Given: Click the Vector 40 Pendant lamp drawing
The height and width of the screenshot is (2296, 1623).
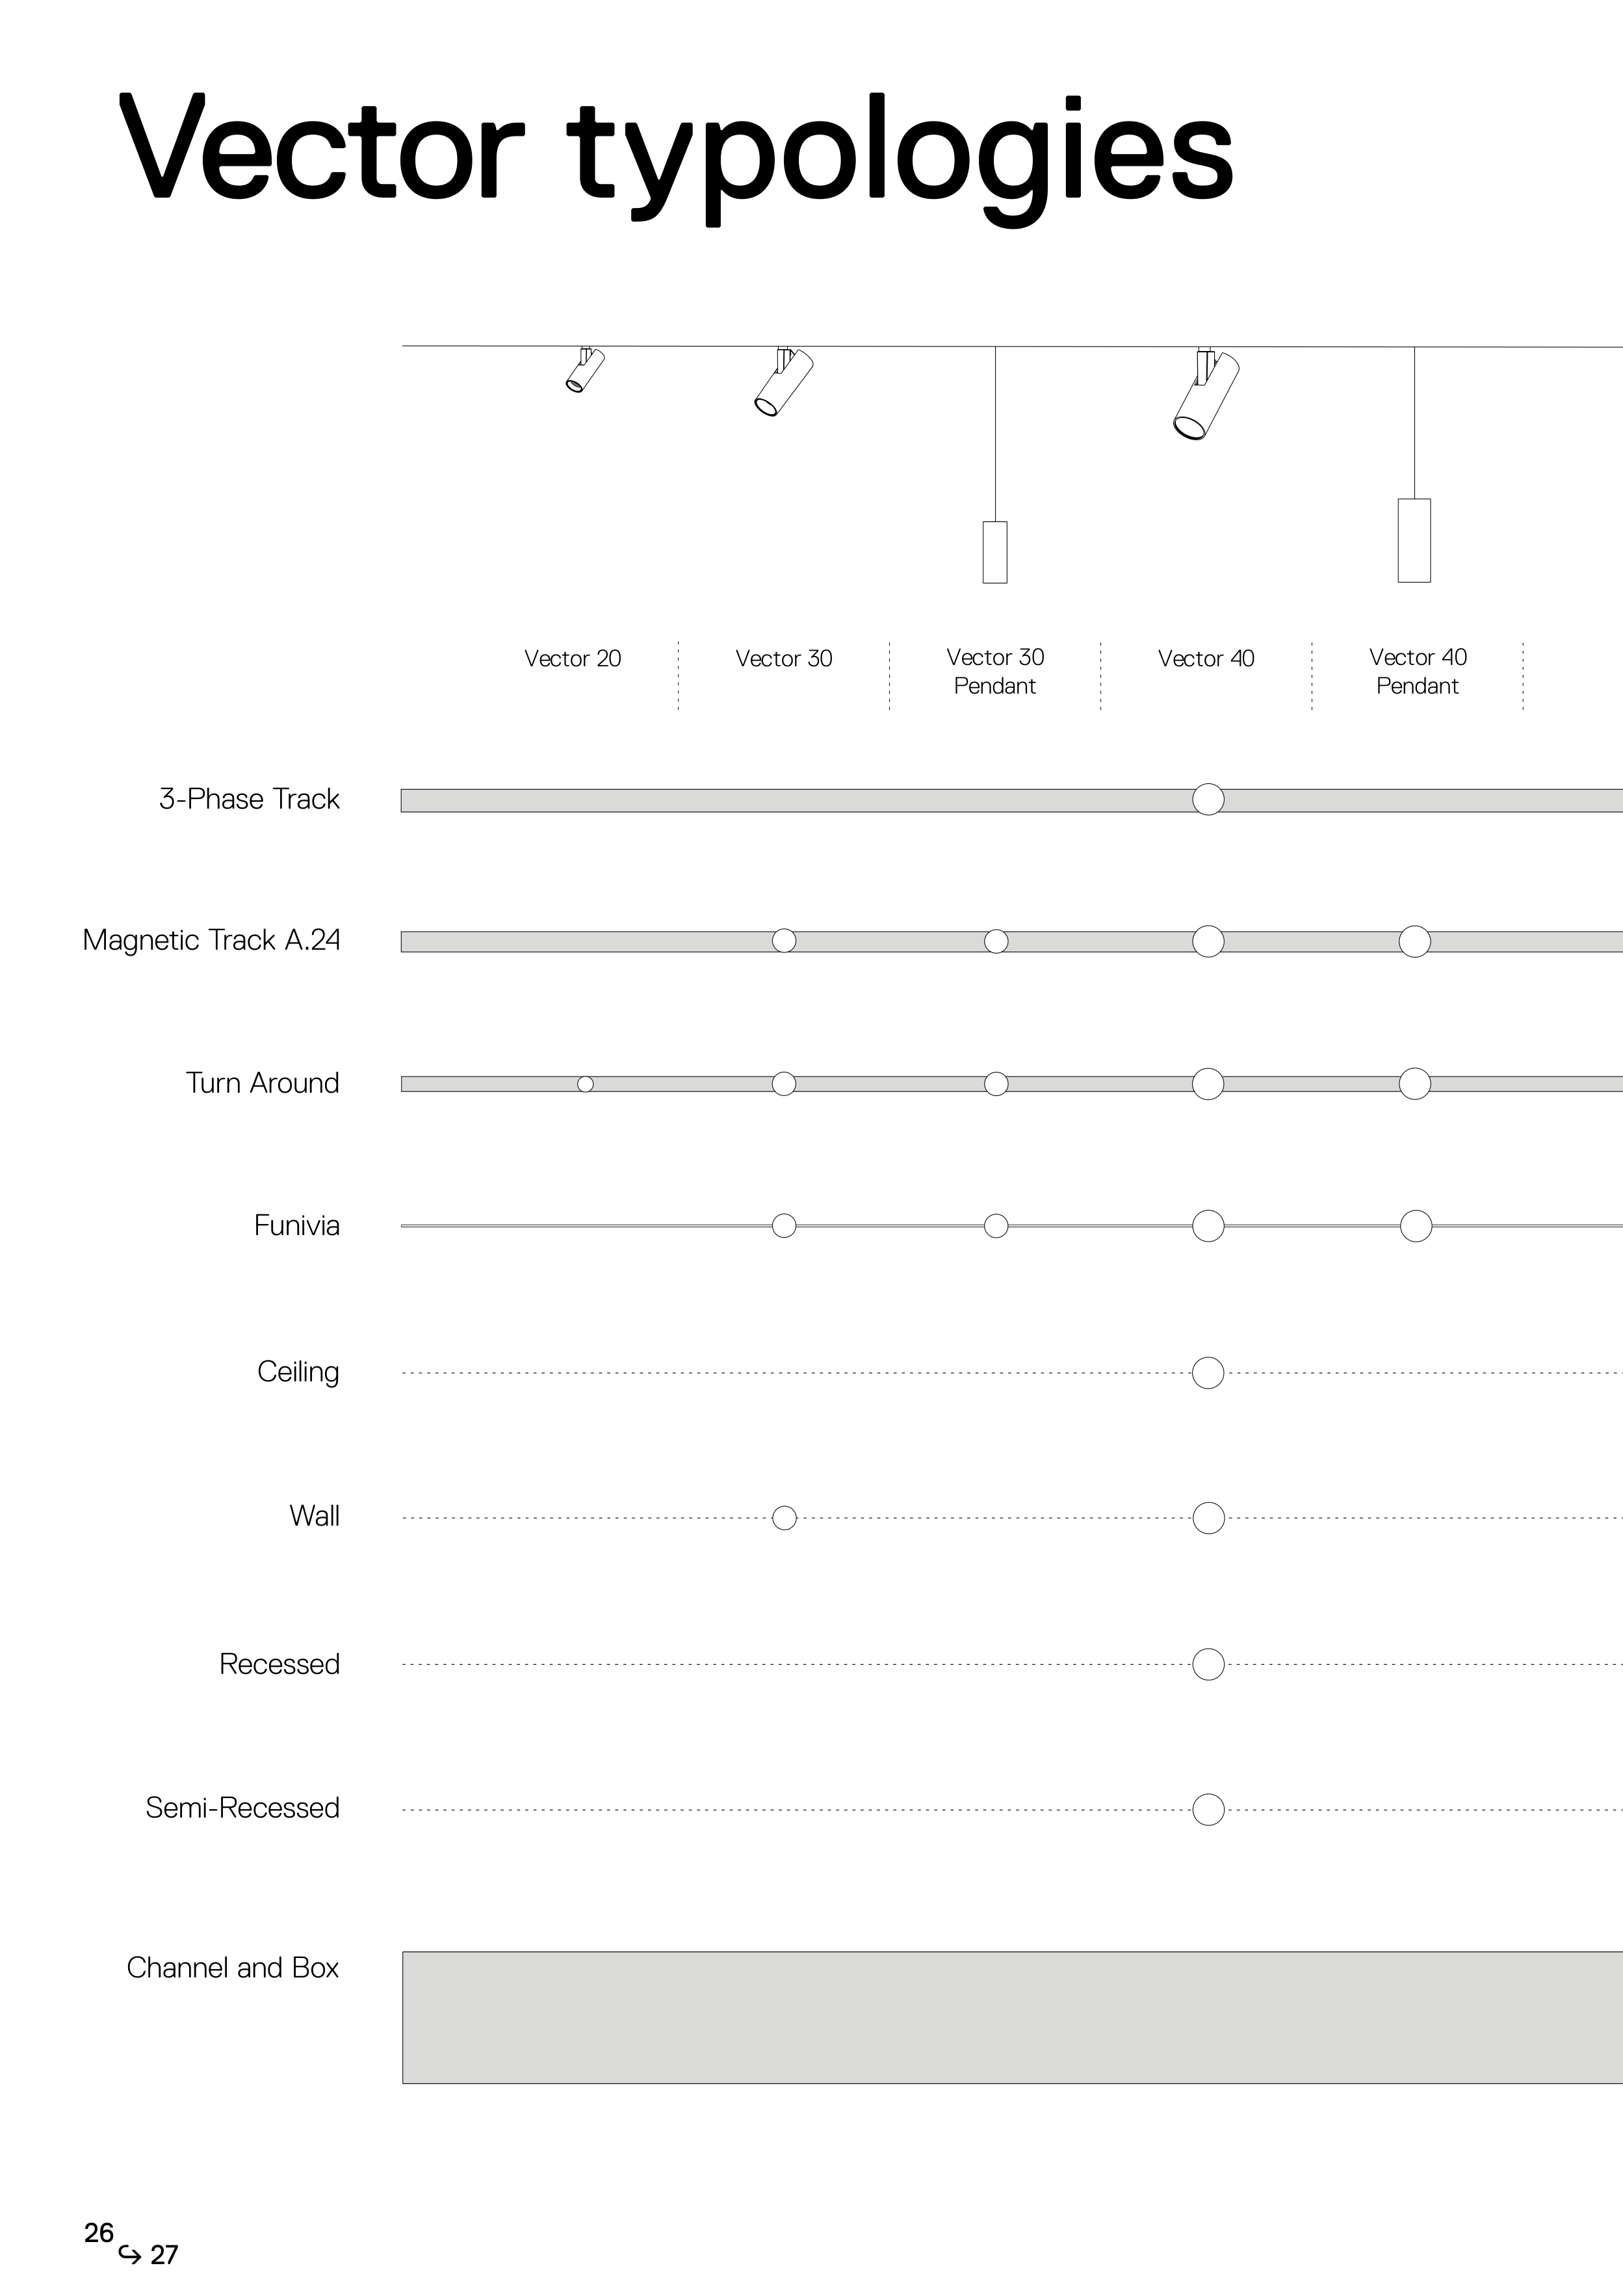Looking at the screenshot, I should coord(1414,539).
